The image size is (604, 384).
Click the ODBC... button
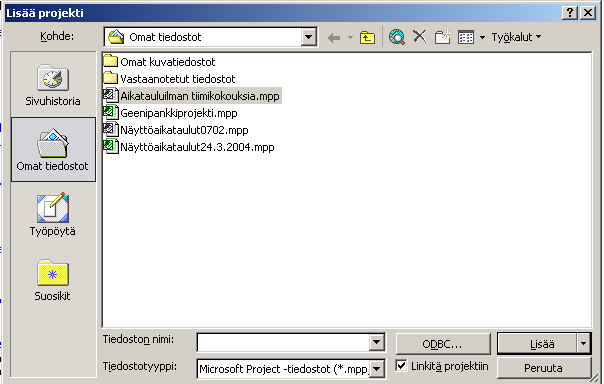click(443, 344)
